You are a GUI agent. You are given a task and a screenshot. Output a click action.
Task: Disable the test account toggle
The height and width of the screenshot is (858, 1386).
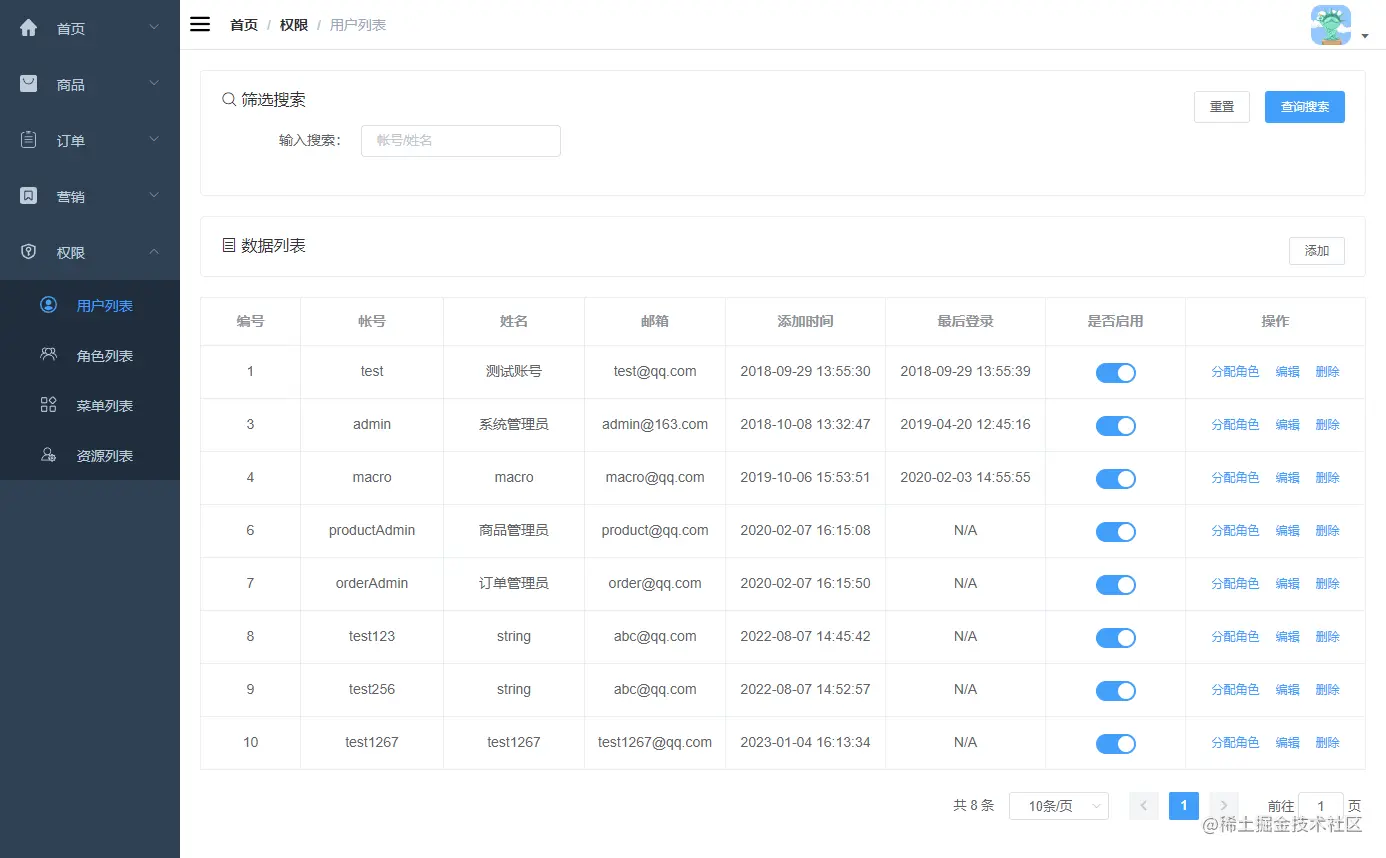pos(1115,373)
